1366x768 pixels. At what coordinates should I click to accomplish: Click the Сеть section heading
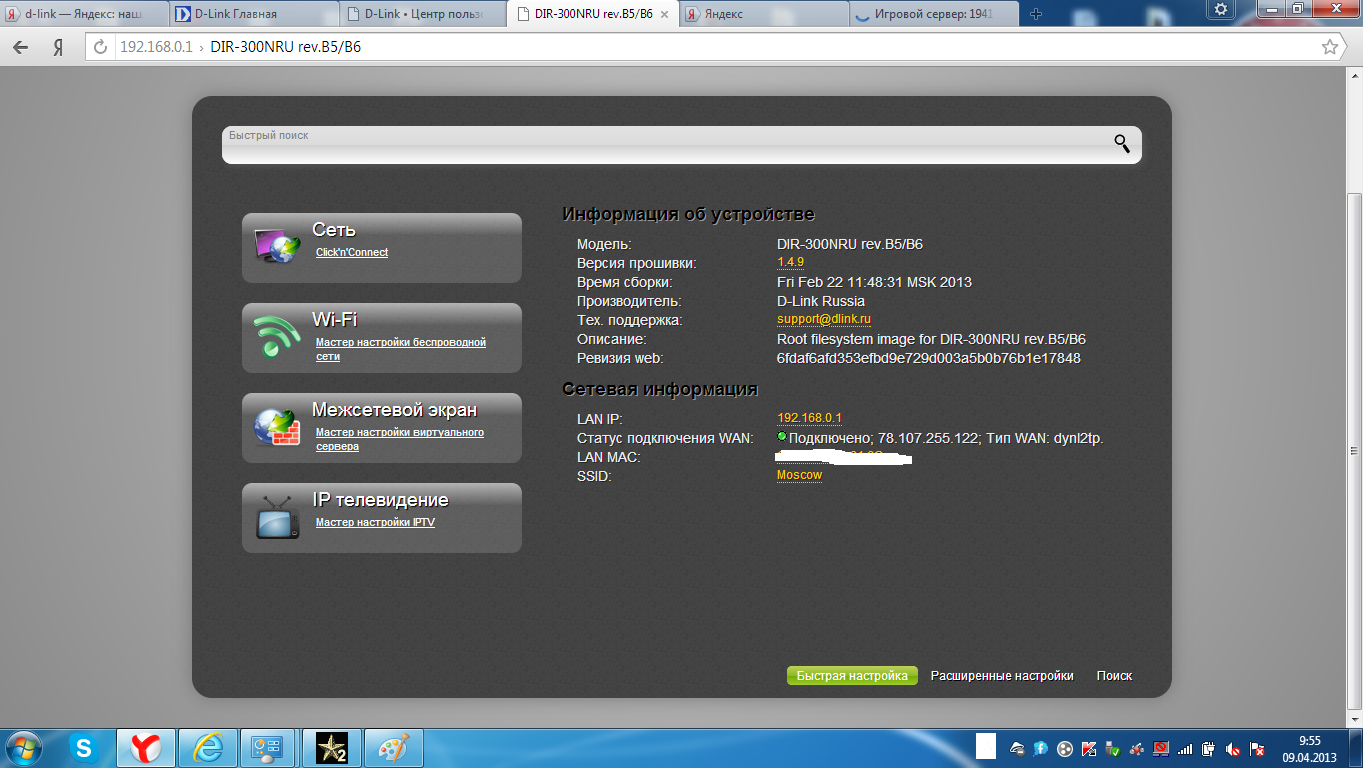pos(334,230)
